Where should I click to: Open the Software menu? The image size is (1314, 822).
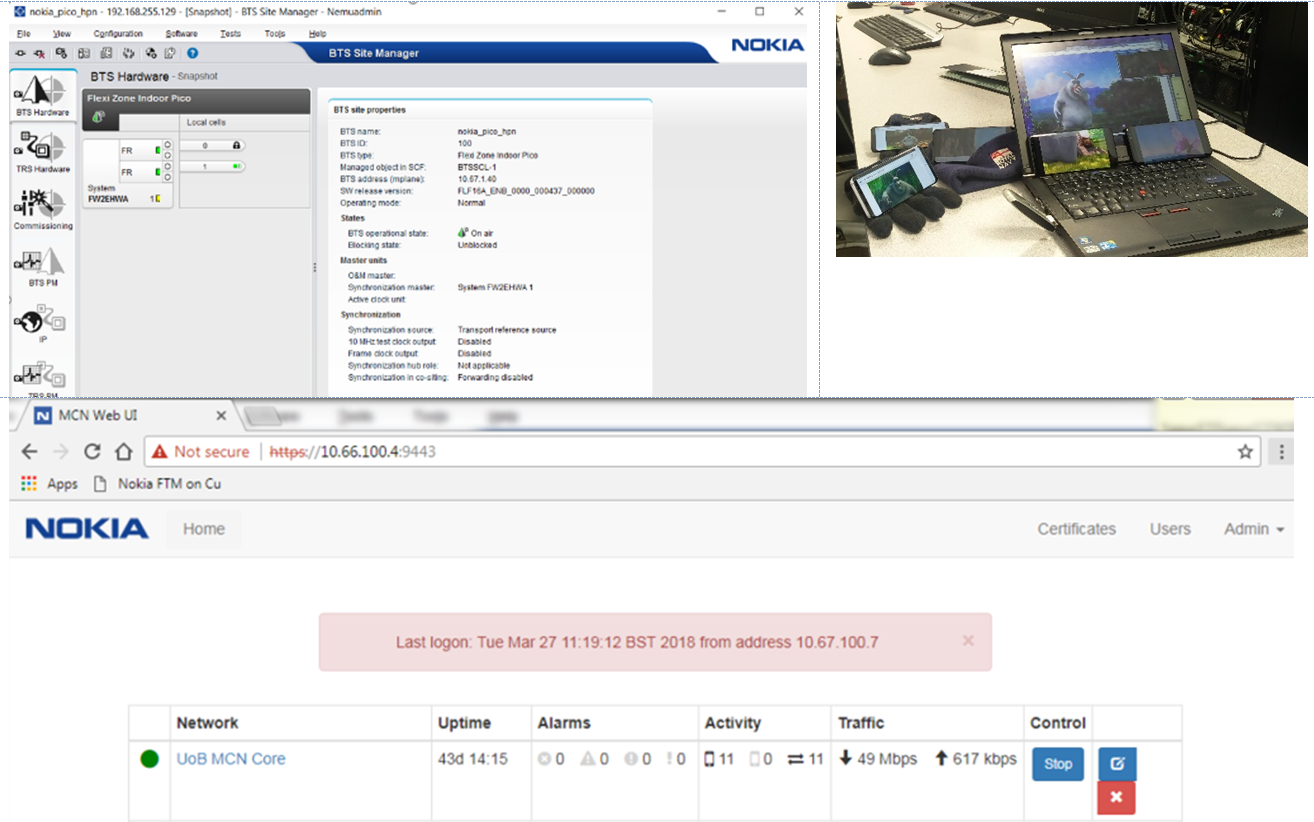tap(181, 33)
